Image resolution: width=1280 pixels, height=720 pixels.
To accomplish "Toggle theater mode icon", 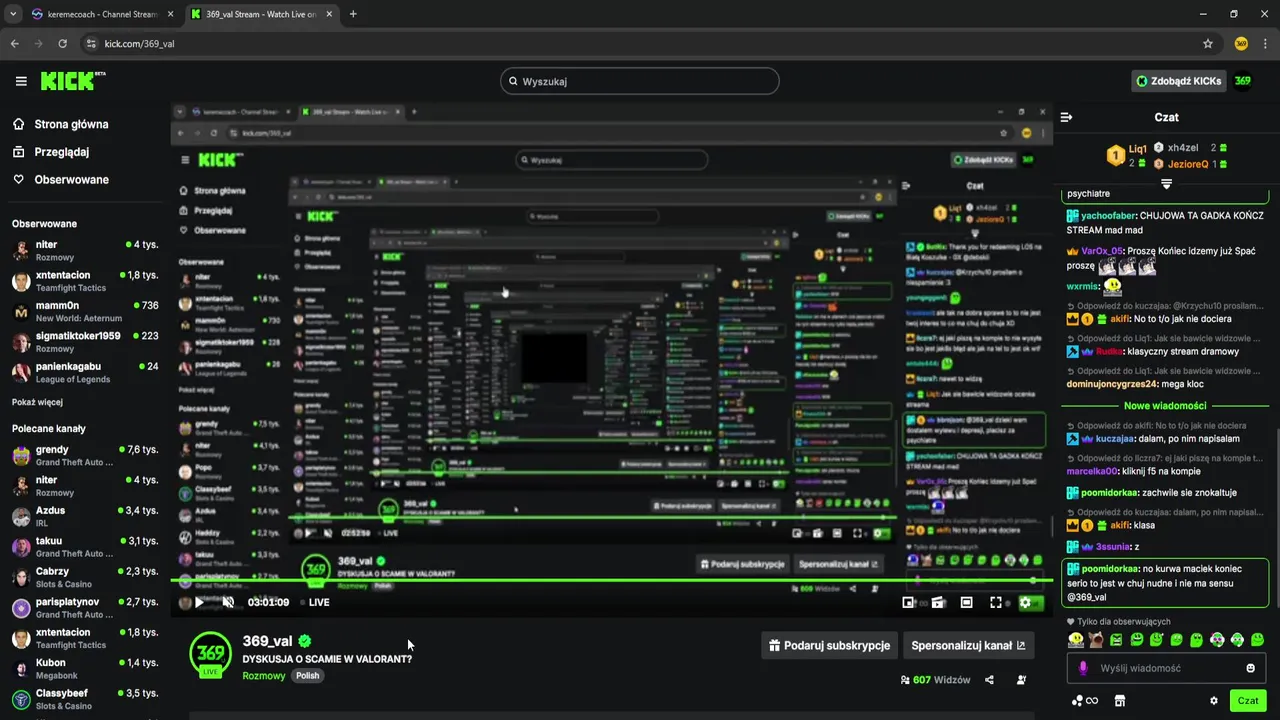I will point(967,602).
